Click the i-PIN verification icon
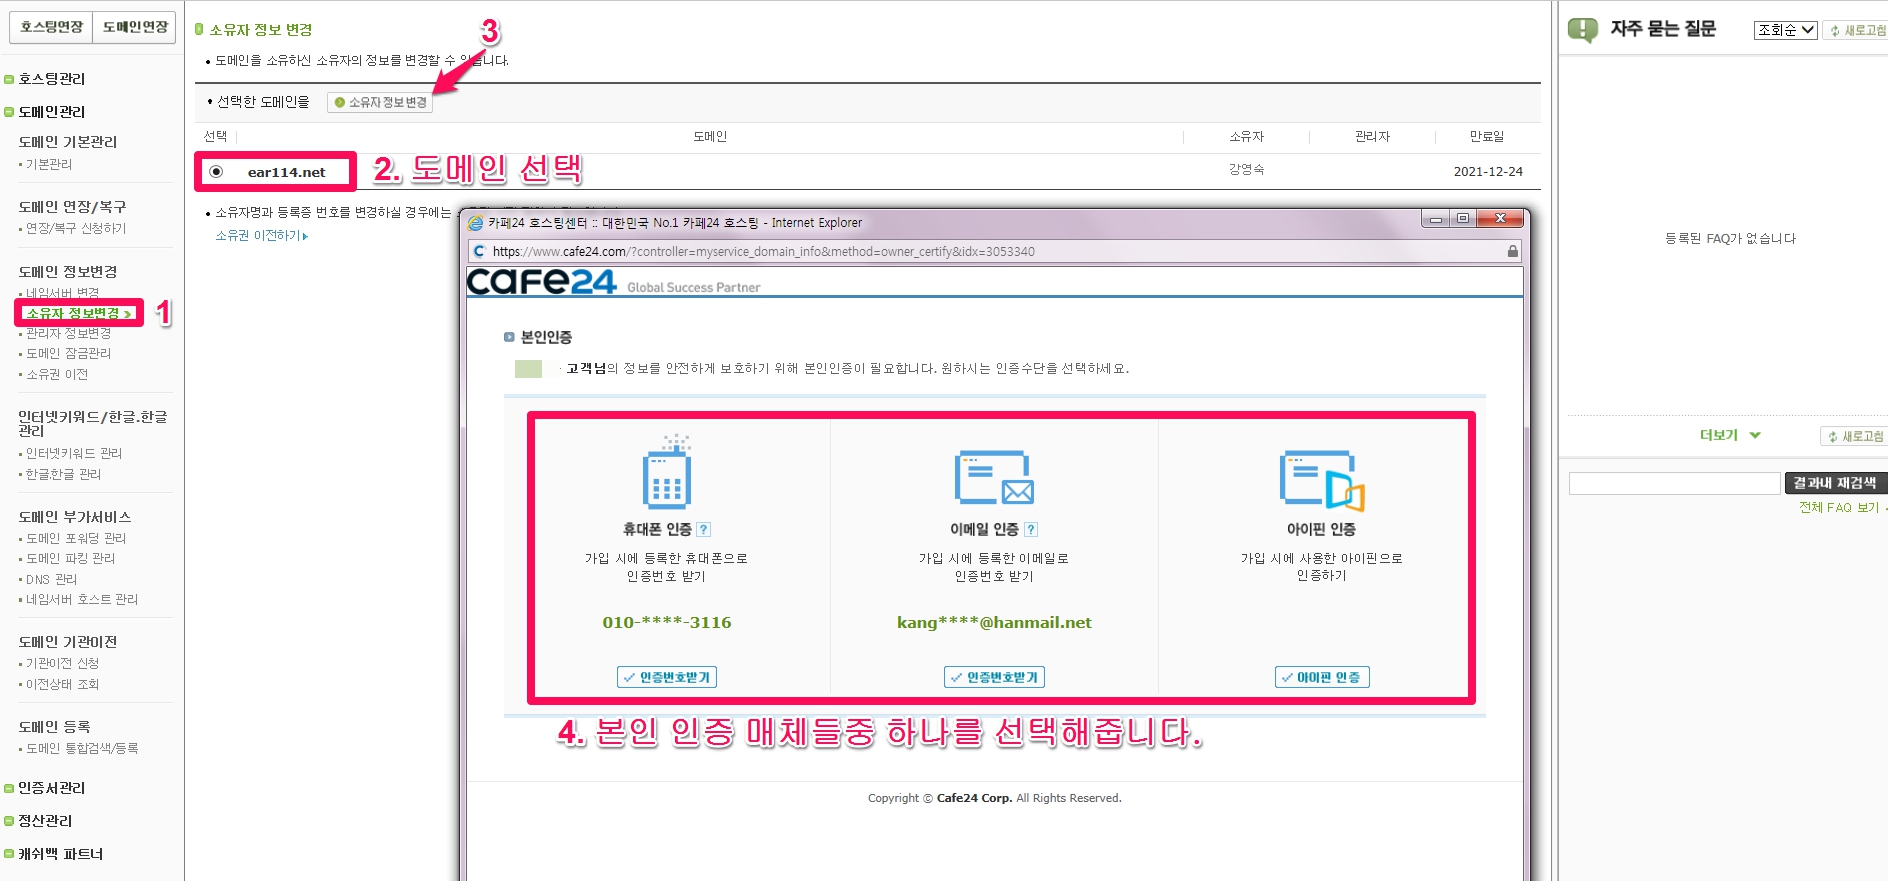 click(x=1321, y=480)
